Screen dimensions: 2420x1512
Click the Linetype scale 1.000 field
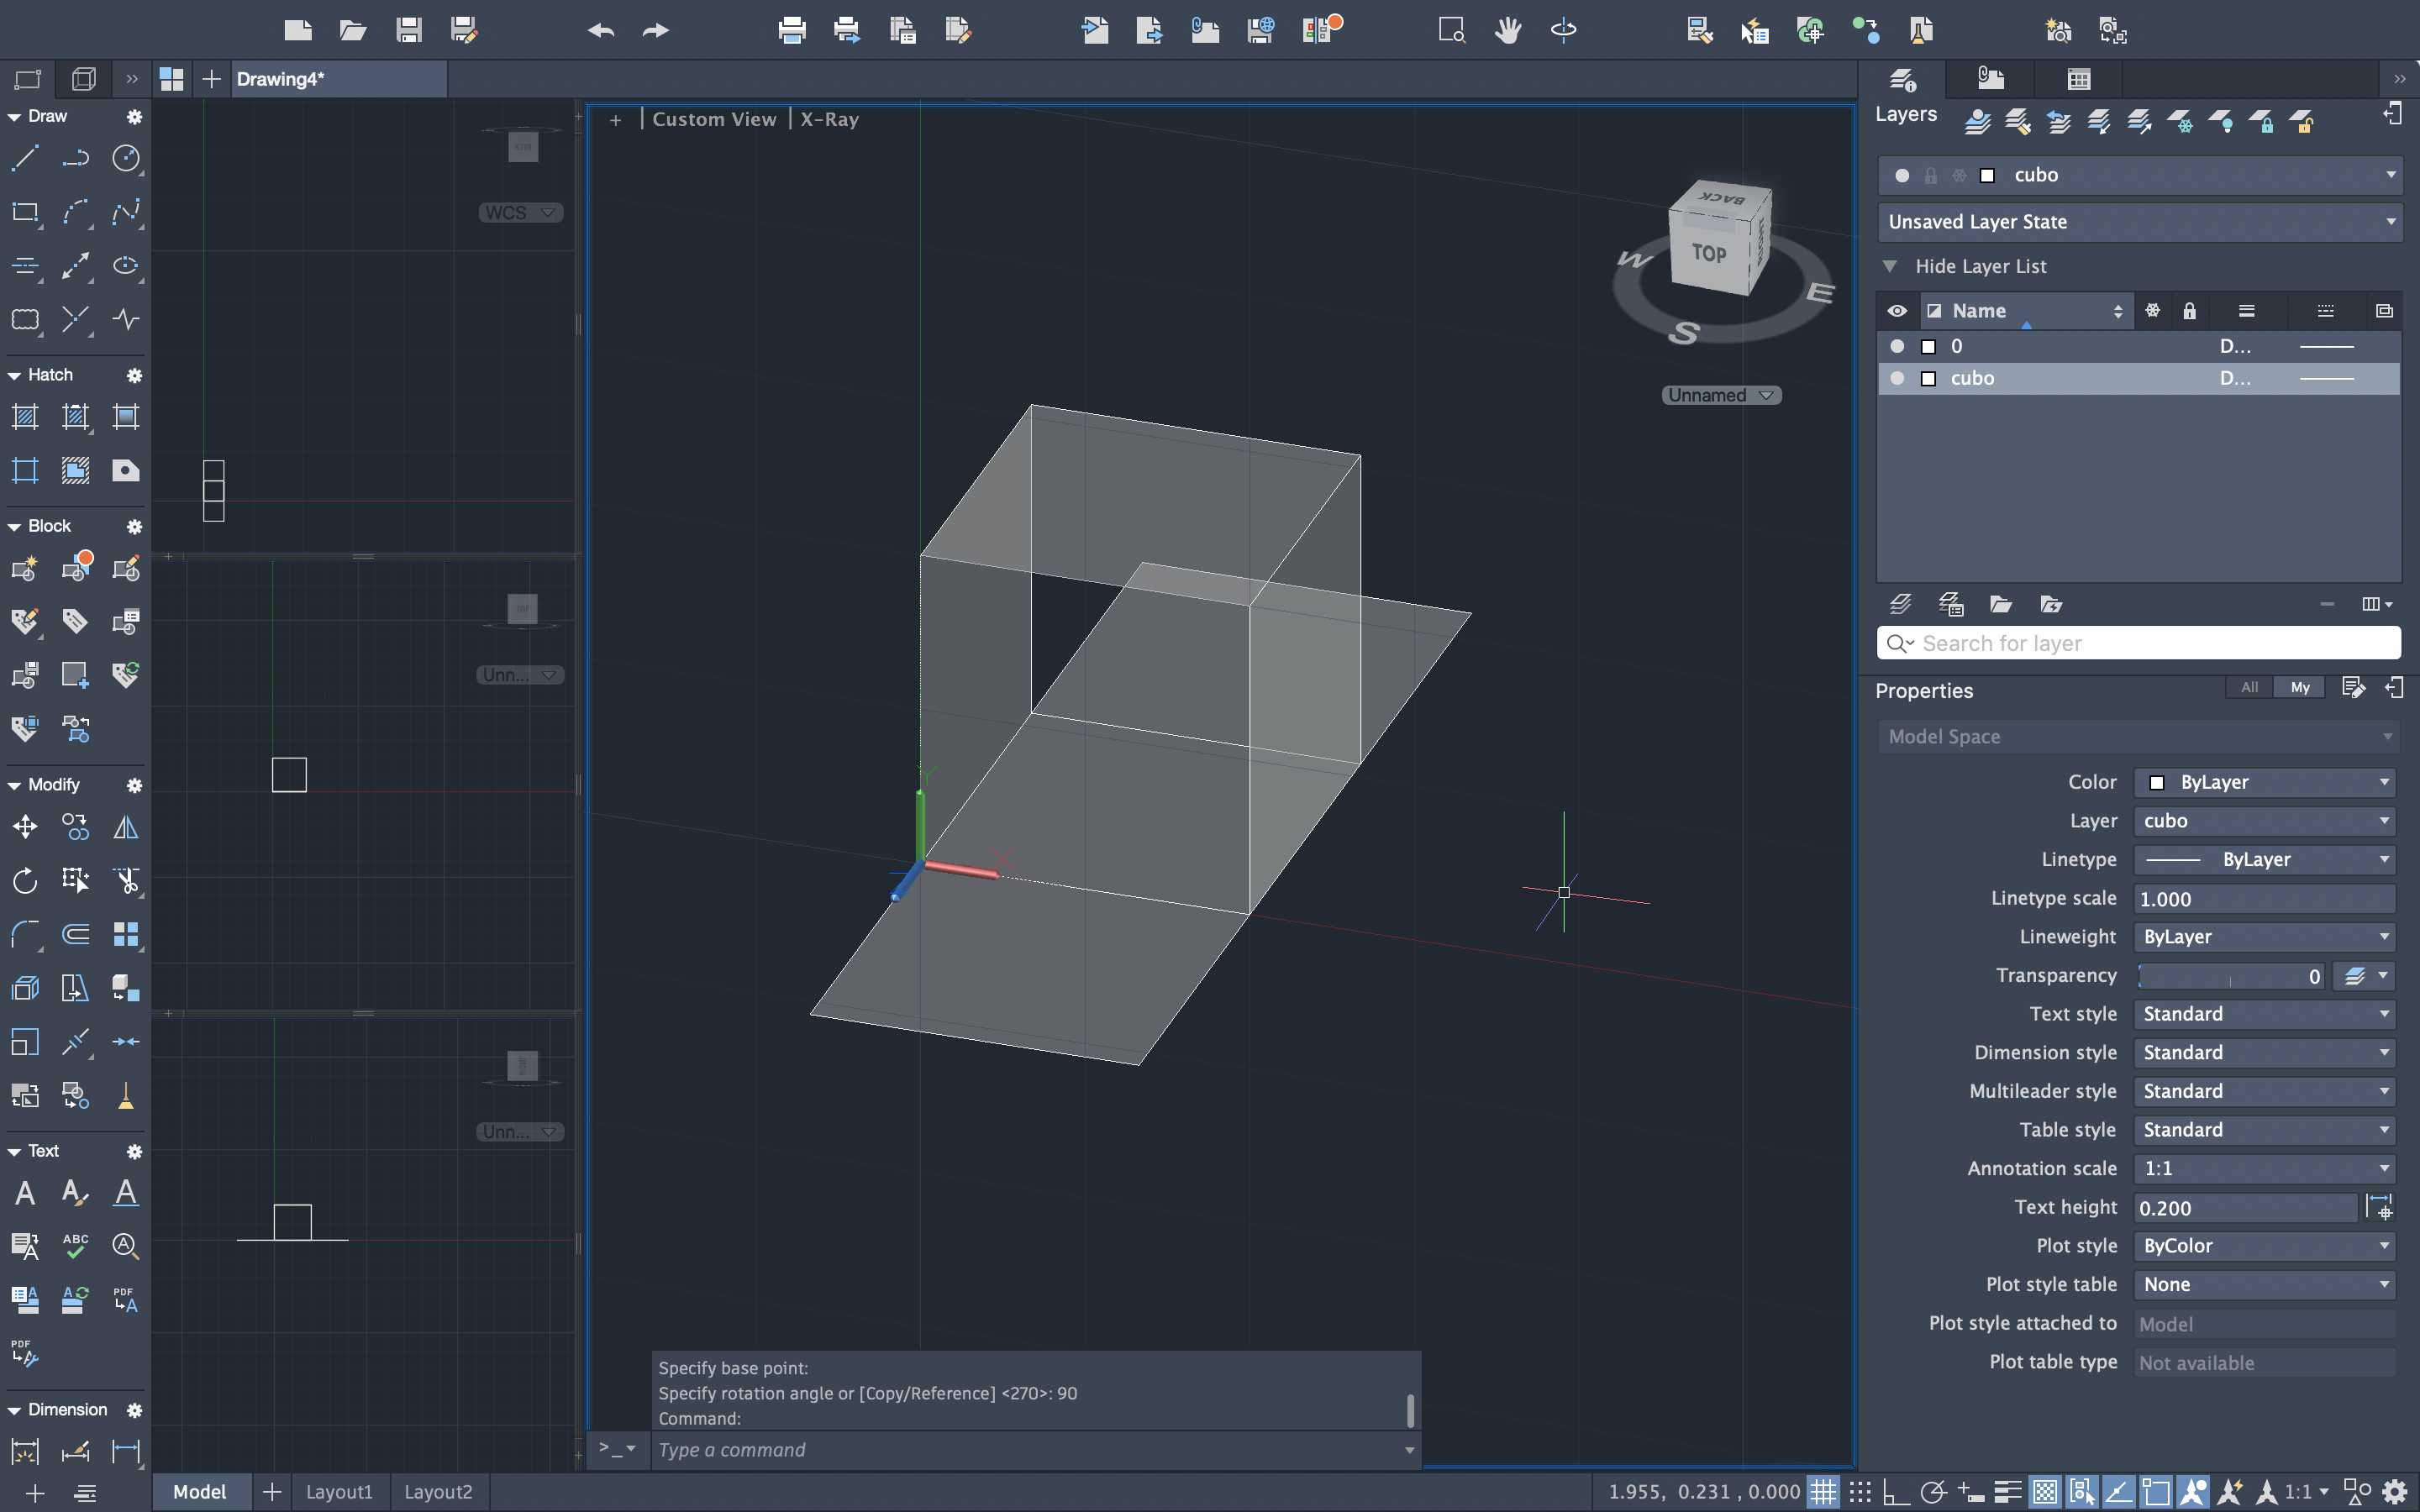(2265, 898)
